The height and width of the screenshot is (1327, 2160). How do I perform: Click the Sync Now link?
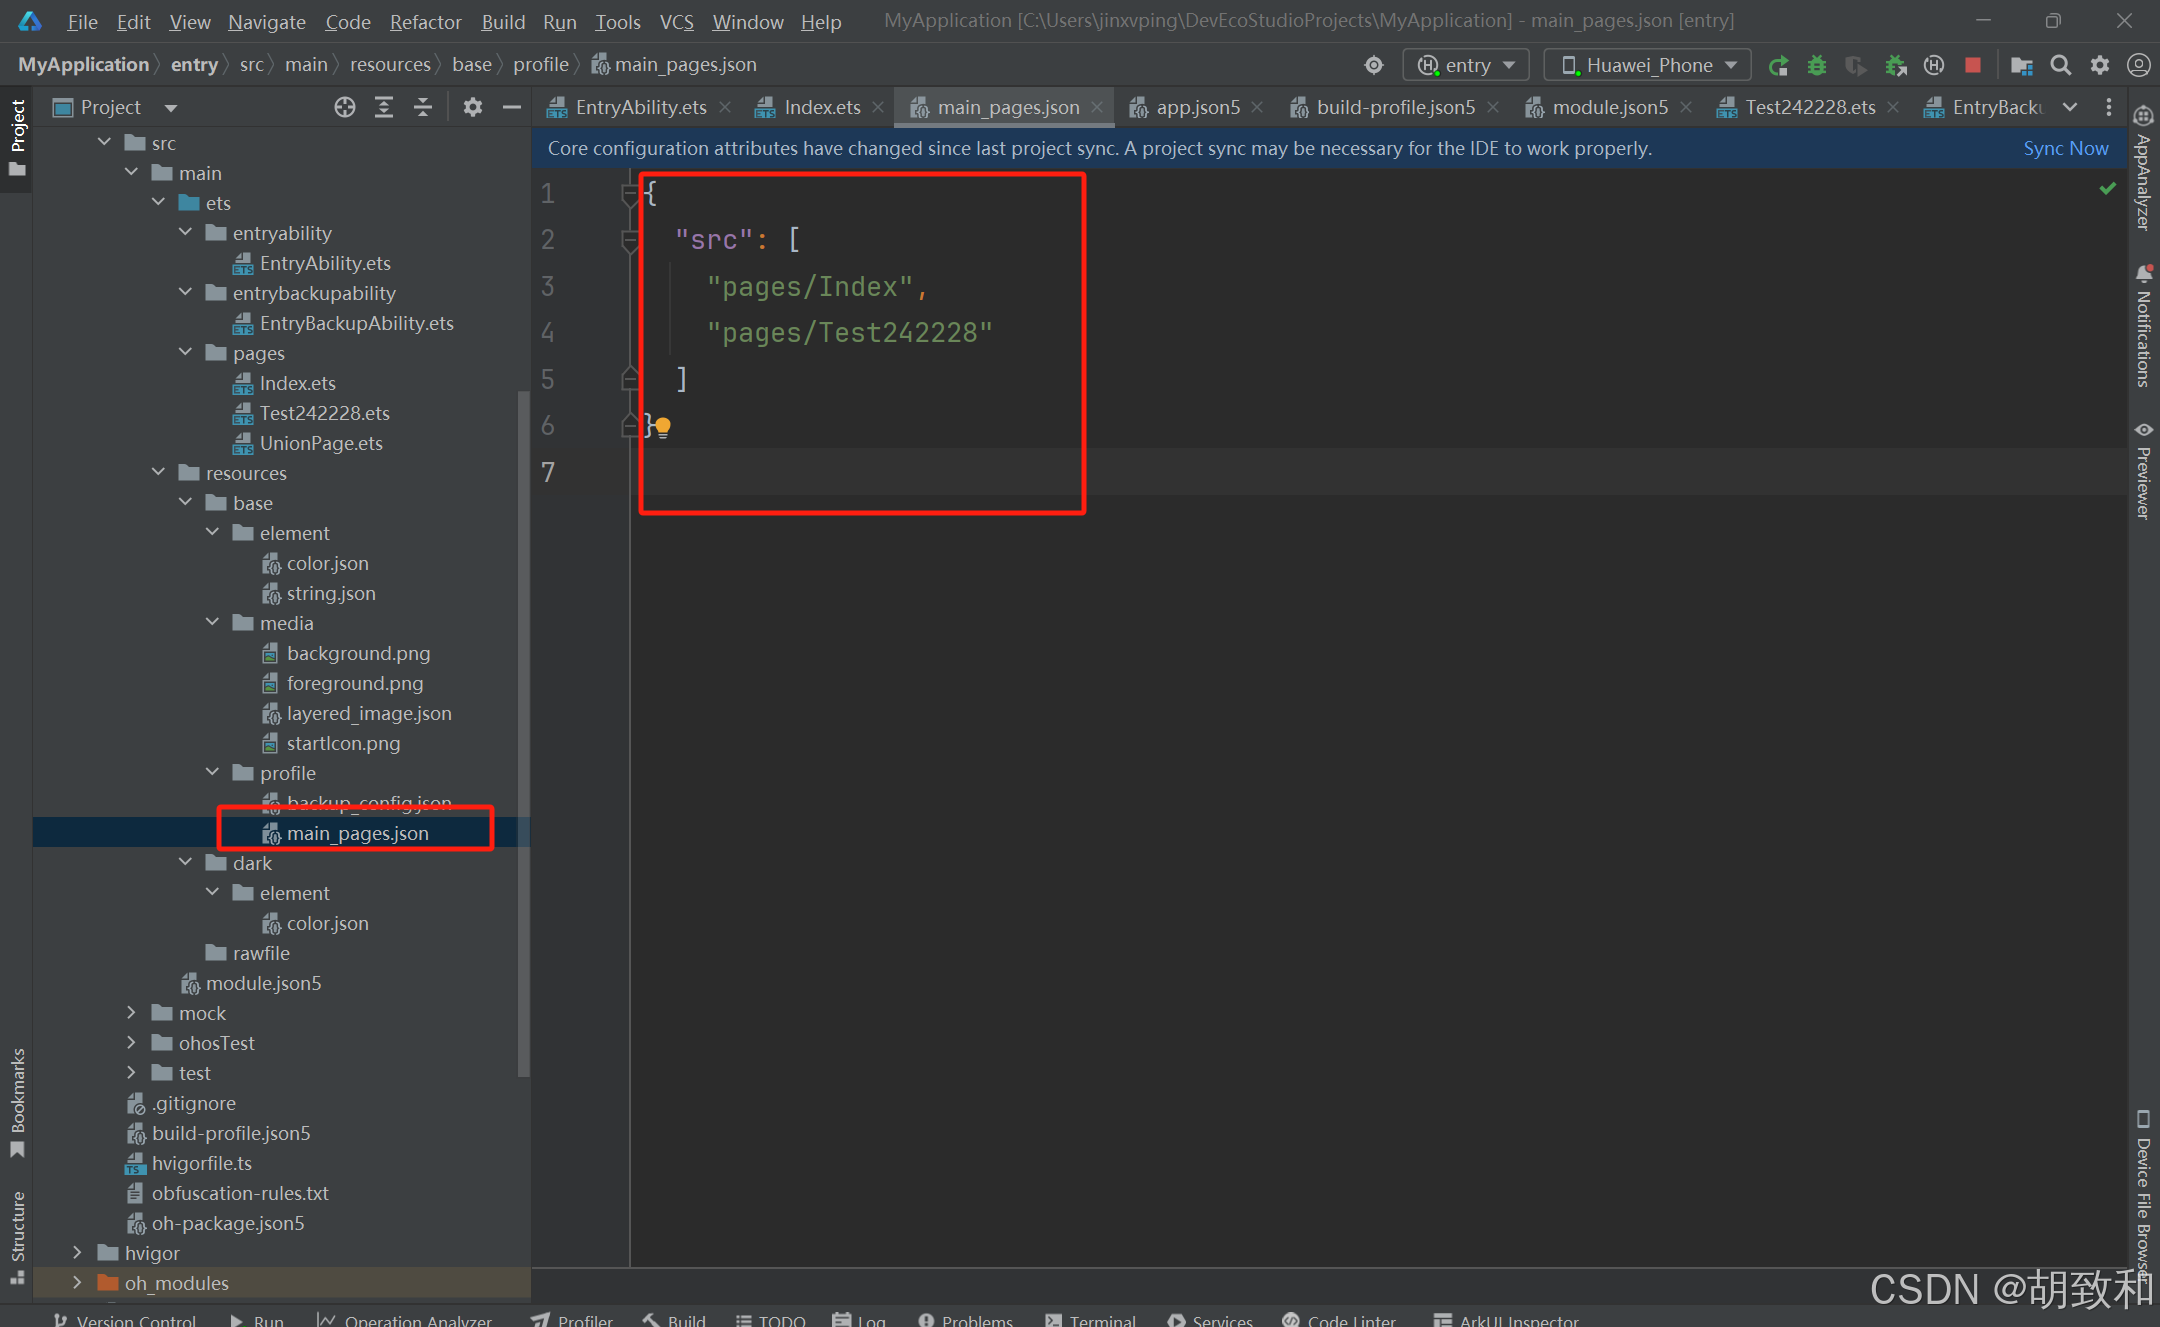pyautogui.click(x=2065, y=148)
